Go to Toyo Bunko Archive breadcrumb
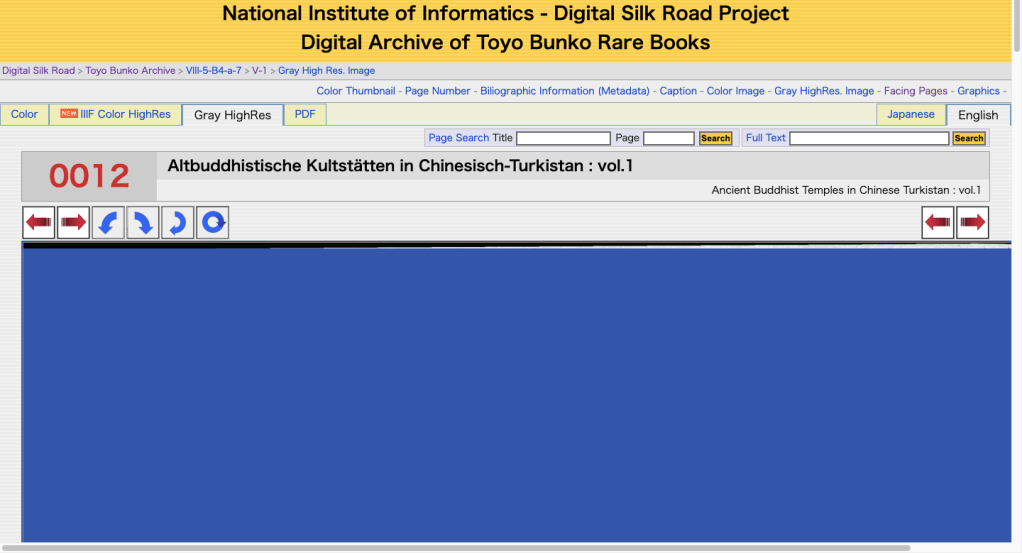 tap(130, 71)
